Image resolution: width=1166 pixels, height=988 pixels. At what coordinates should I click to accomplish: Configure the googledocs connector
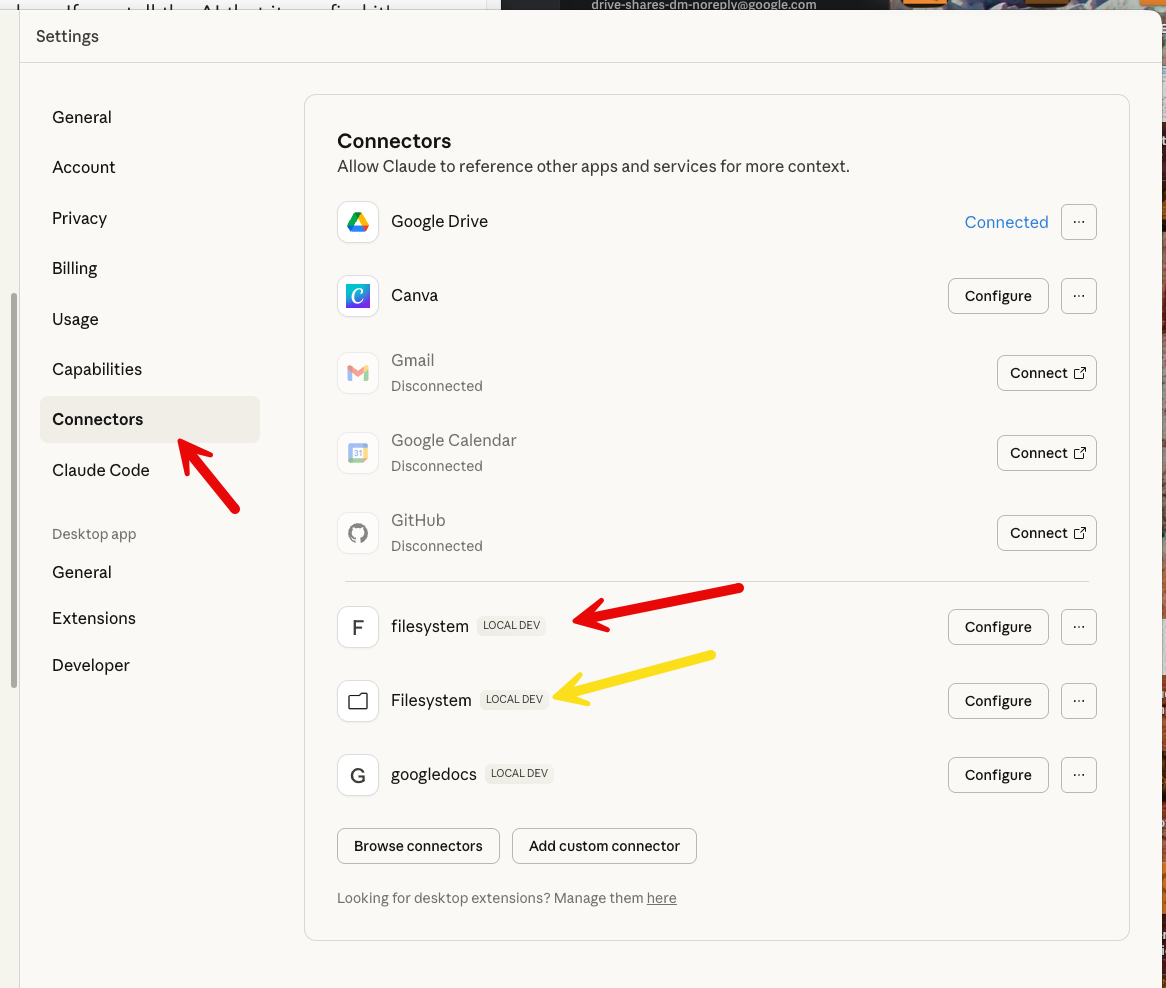[x=997, y=775]
